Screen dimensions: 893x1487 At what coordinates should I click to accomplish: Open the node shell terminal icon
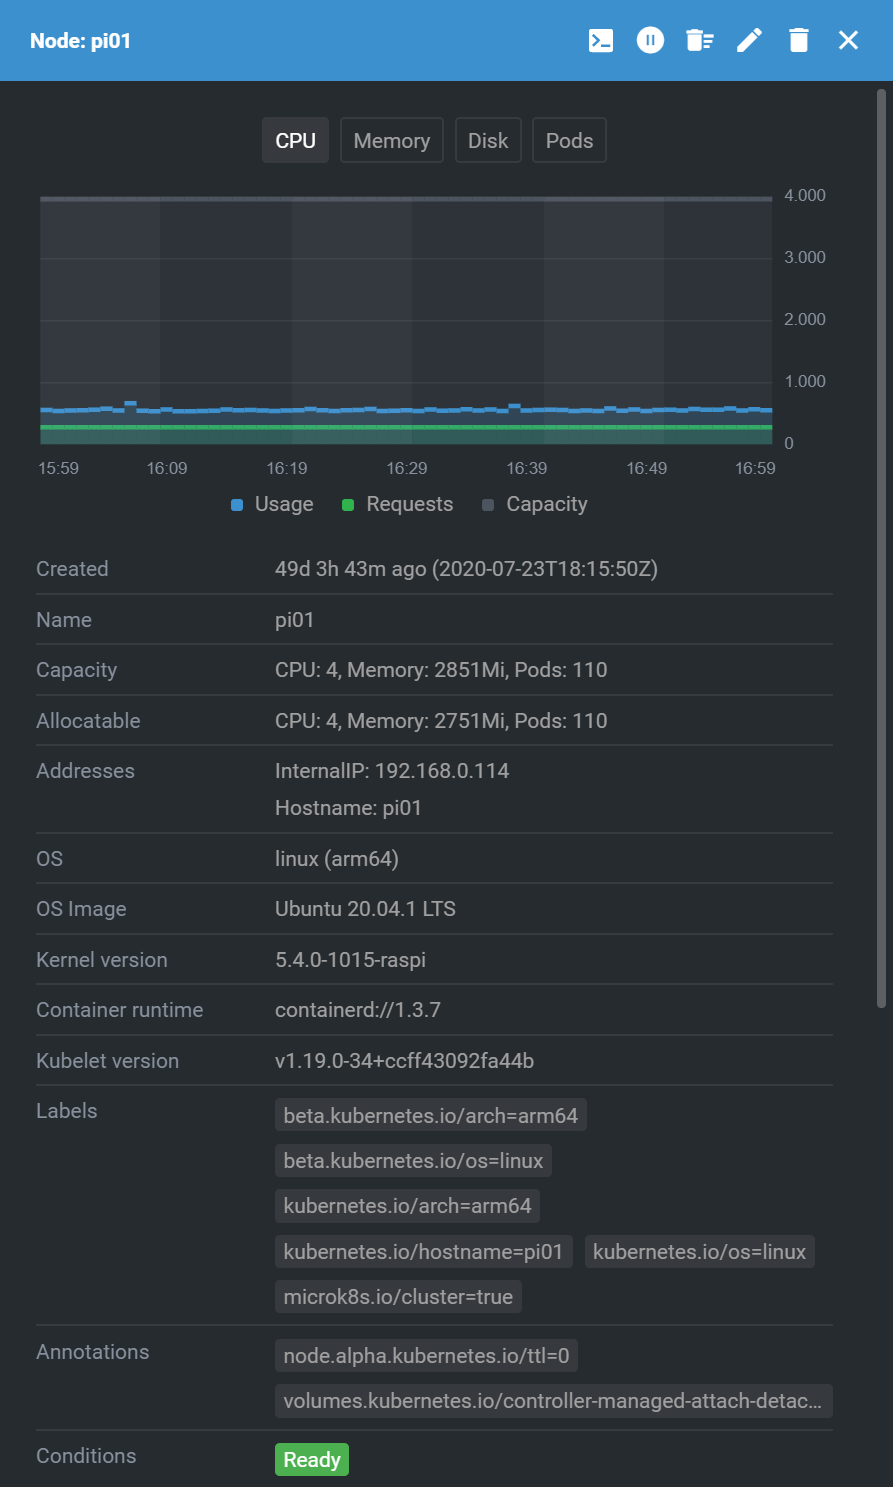601,40
